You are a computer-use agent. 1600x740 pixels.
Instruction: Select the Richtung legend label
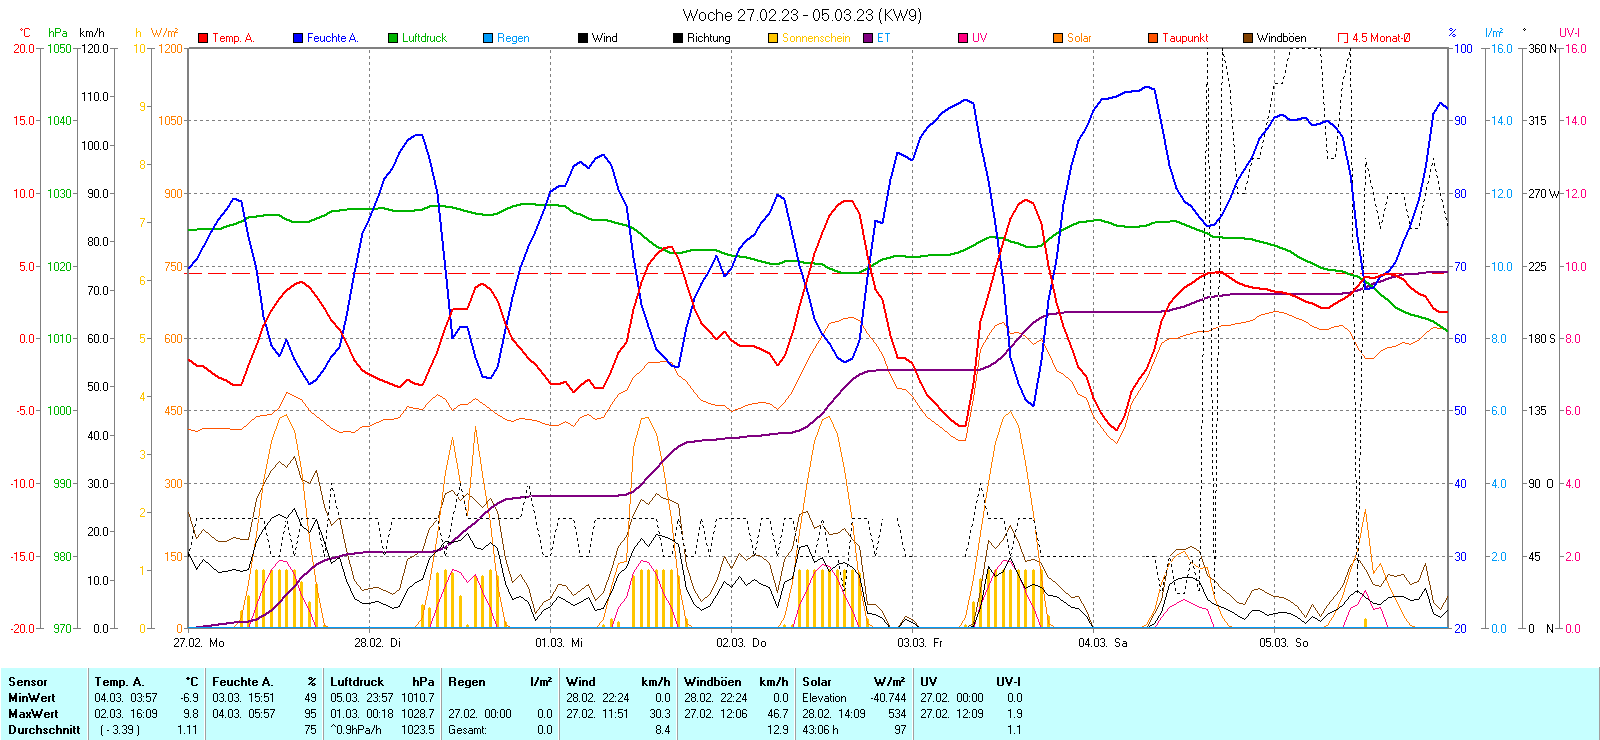point(708,38)
